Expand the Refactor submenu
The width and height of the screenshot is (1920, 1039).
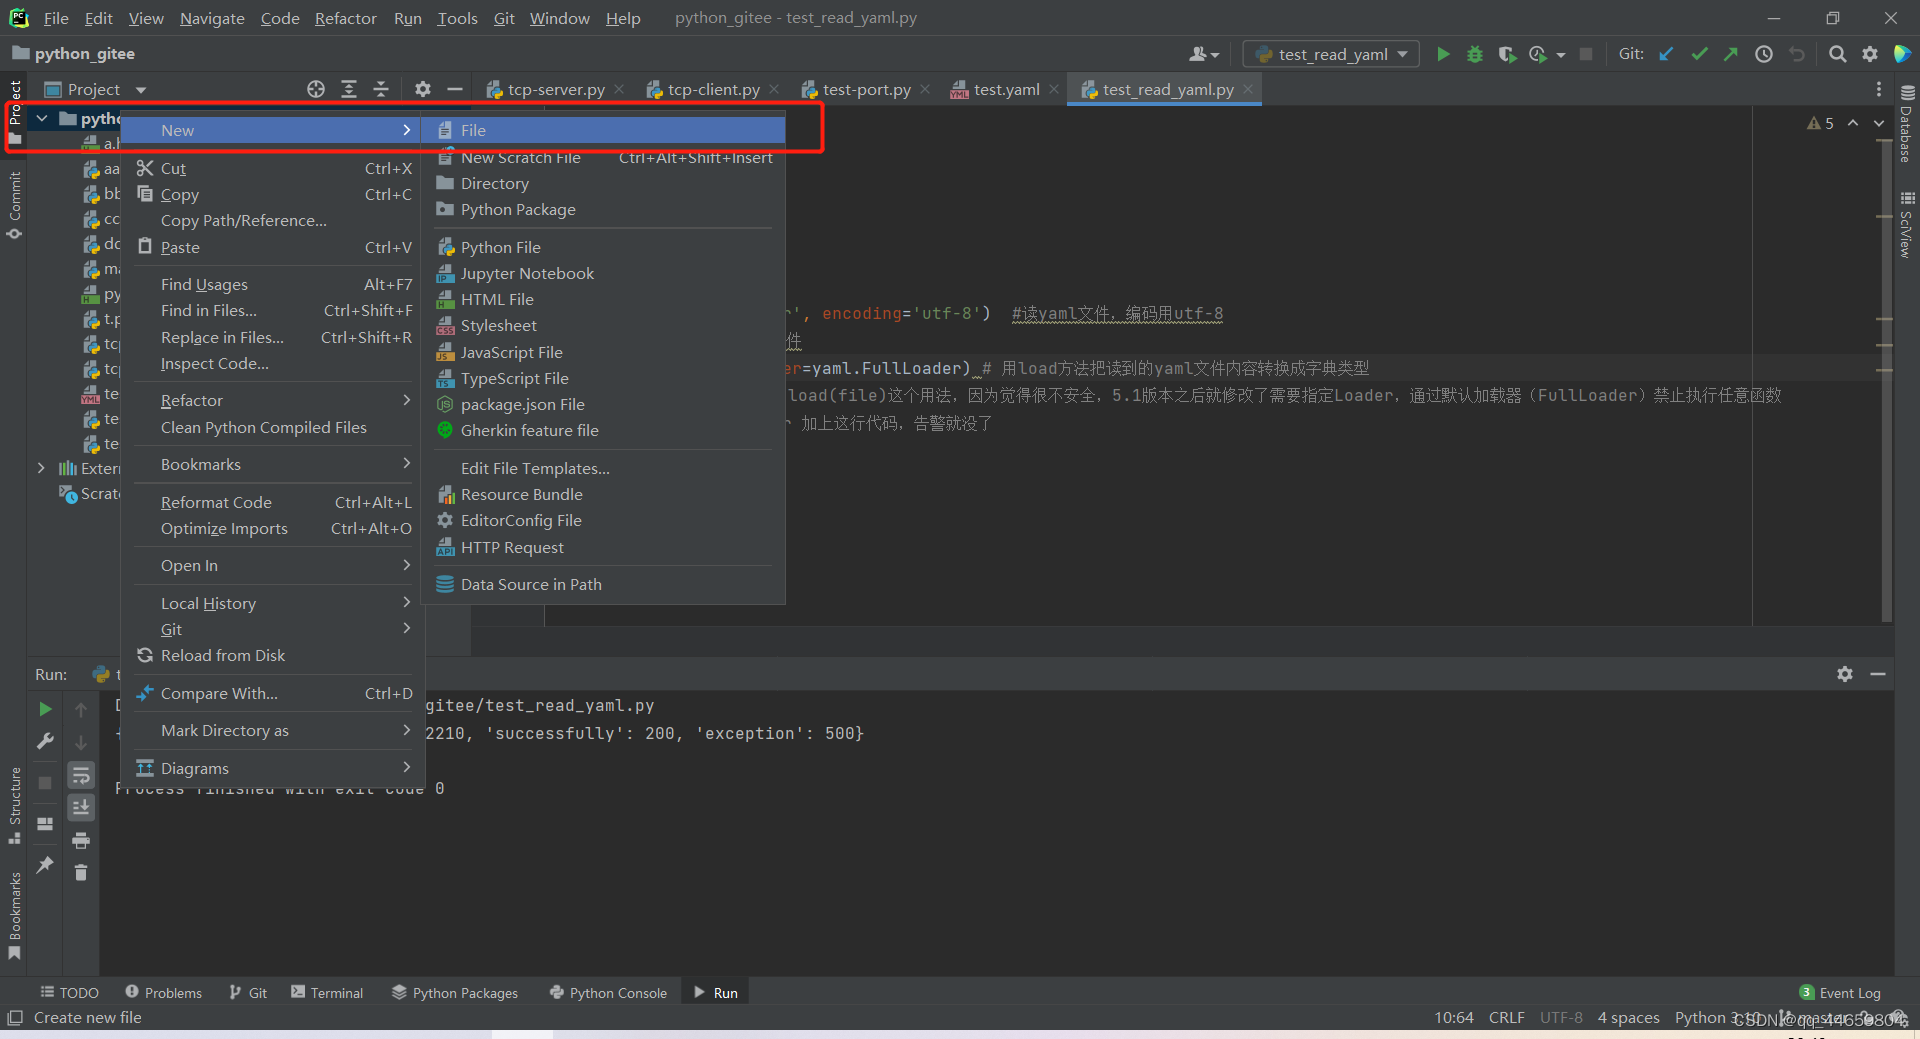(x=273, y=400)
